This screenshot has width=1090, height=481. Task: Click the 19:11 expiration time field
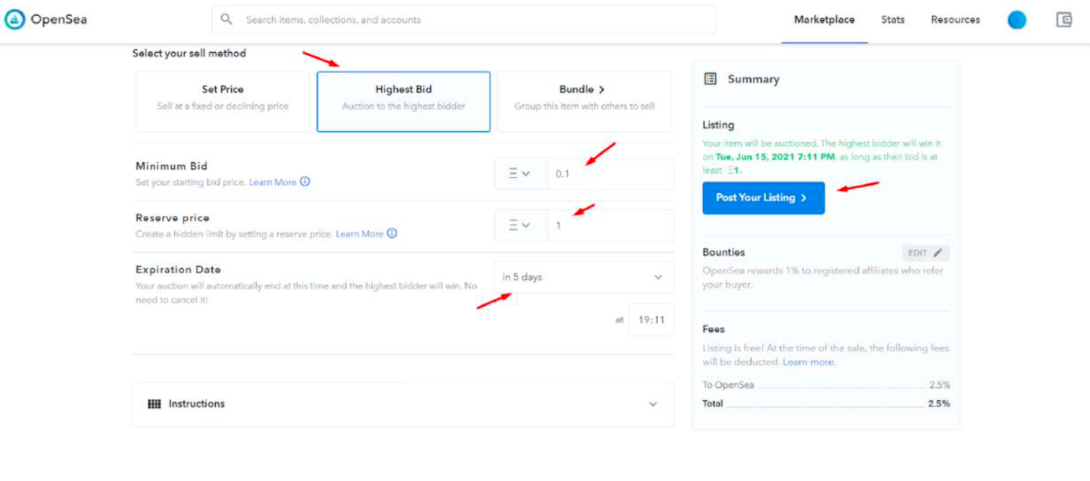point(651,320)
